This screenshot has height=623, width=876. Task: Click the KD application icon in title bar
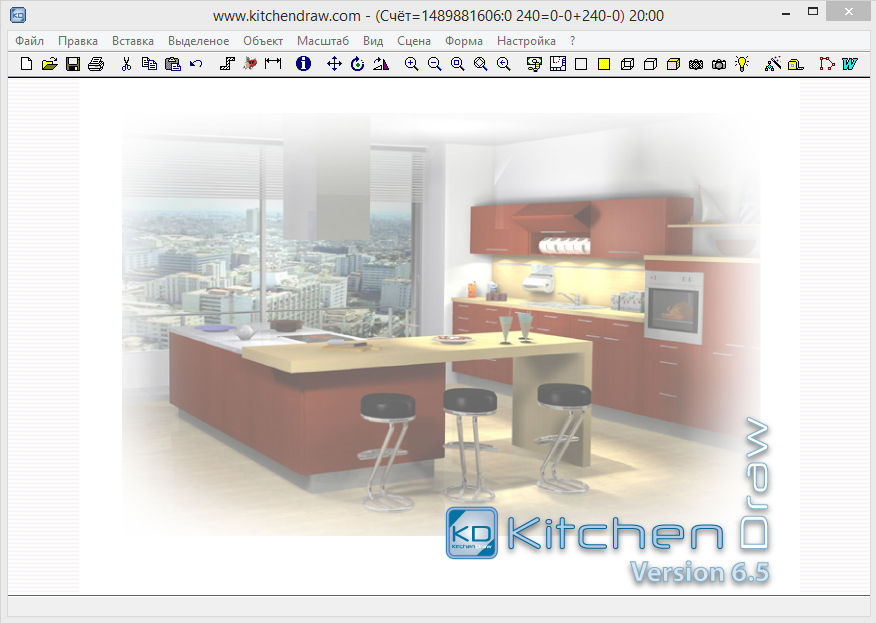(x=18, y=15)
